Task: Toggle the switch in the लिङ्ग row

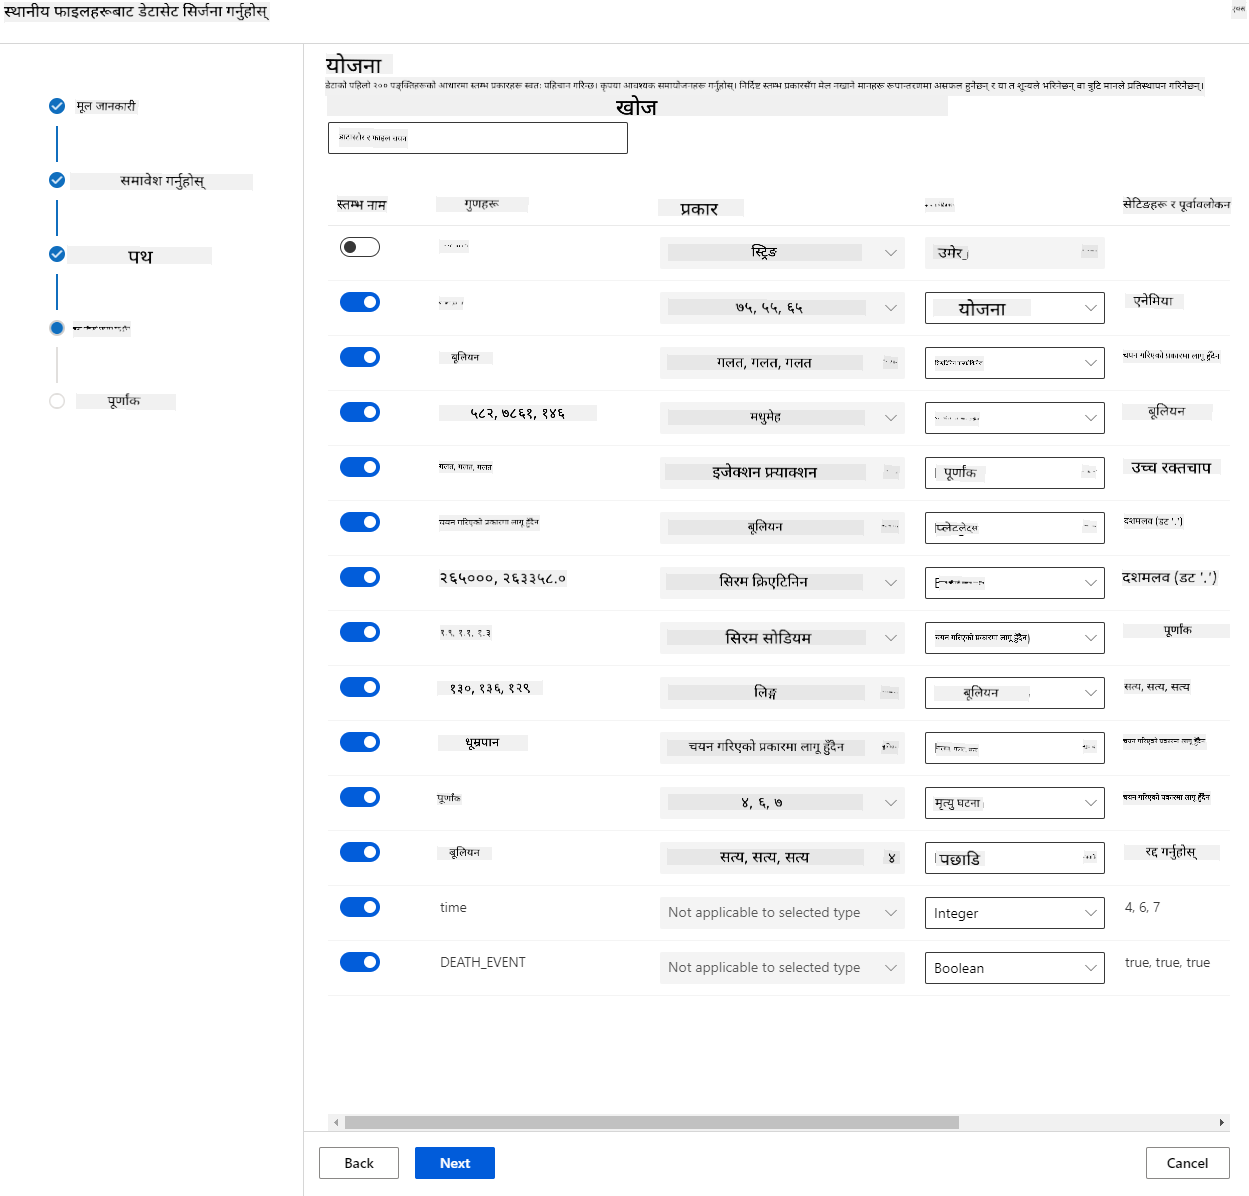Action: click(360, 687)
